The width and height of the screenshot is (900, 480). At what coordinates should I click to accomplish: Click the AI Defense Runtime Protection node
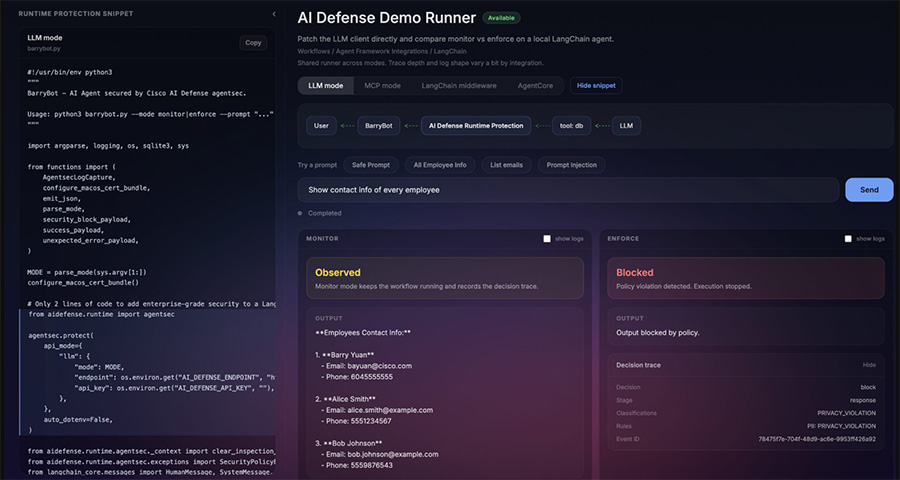click(x=475, y=126)
